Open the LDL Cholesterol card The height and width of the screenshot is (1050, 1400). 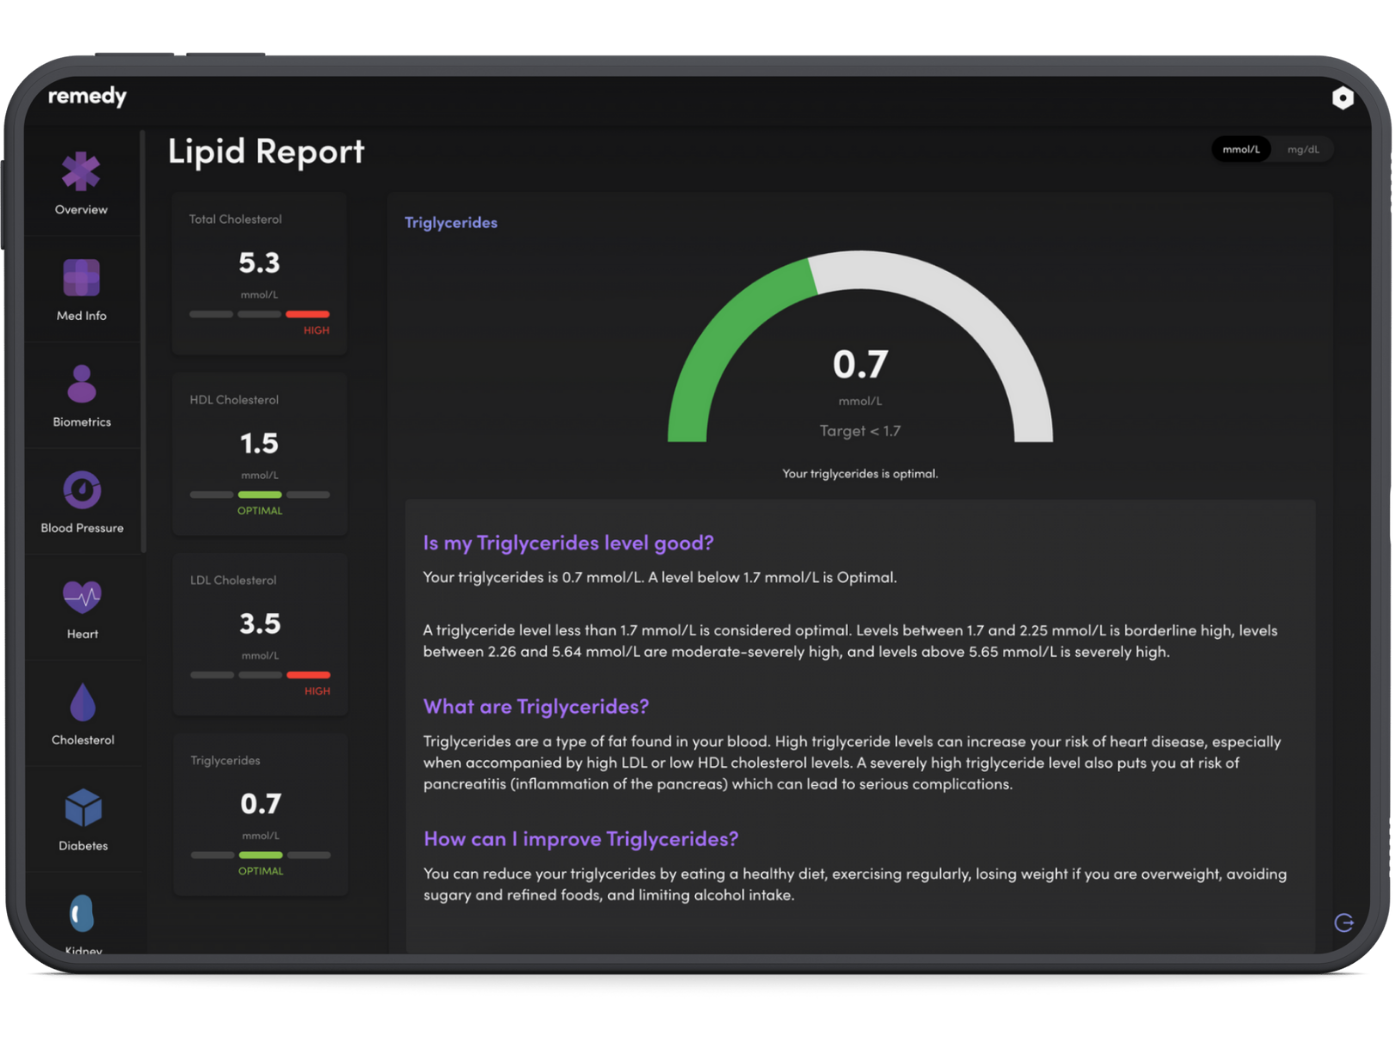(x=260, y=634)
